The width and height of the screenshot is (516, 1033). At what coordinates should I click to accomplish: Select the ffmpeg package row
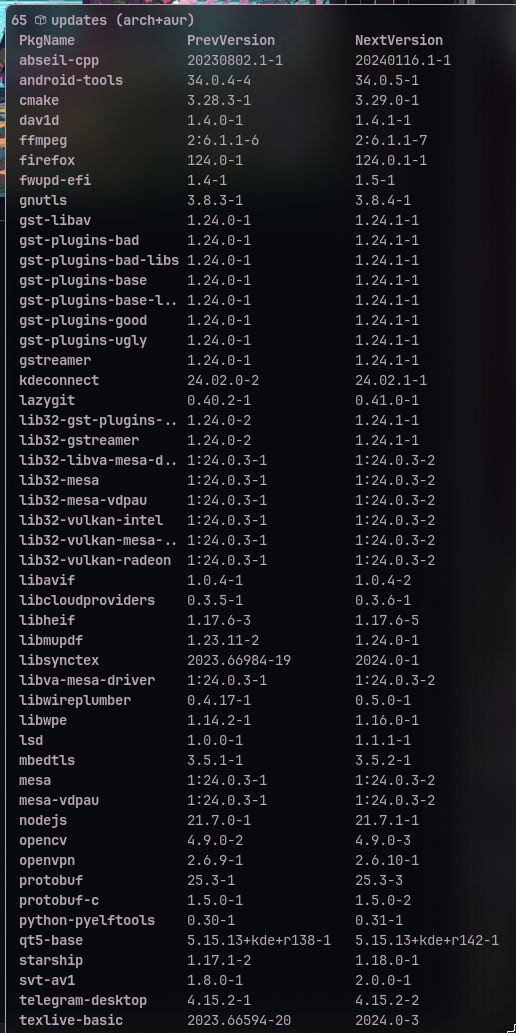(258, 140)
